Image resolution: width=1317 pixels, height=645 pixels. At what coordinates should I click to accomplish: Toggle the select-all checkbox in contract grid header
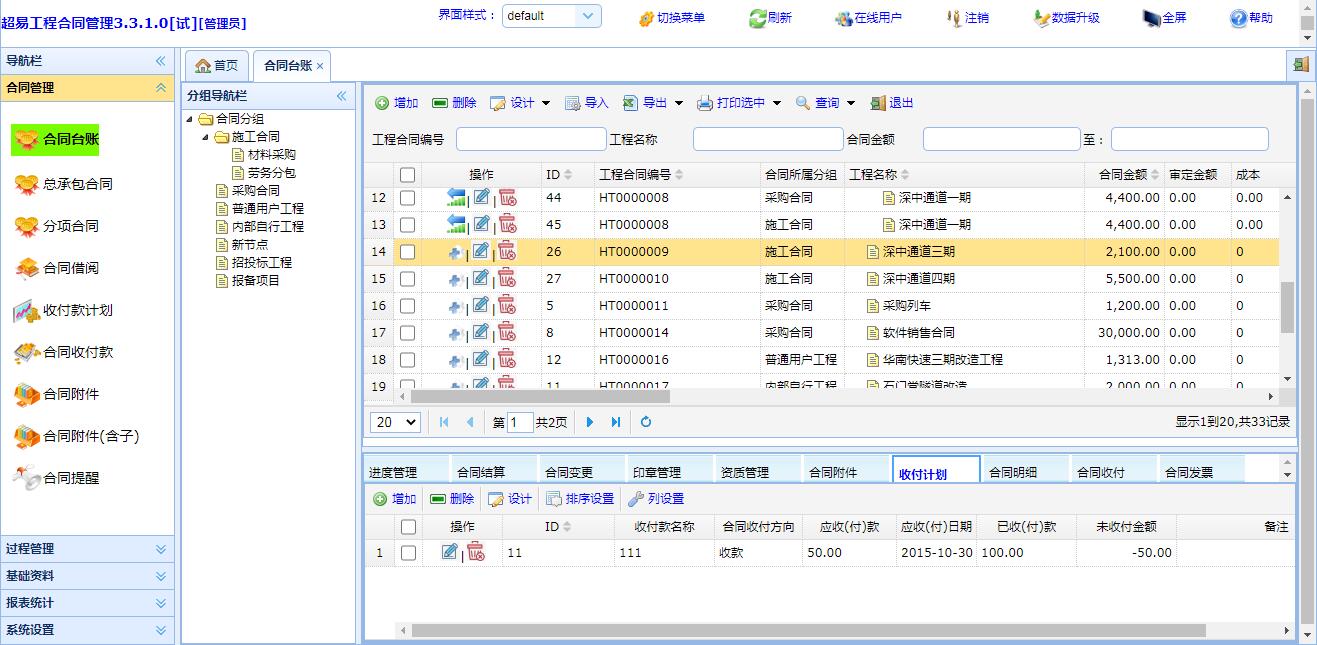407,175
